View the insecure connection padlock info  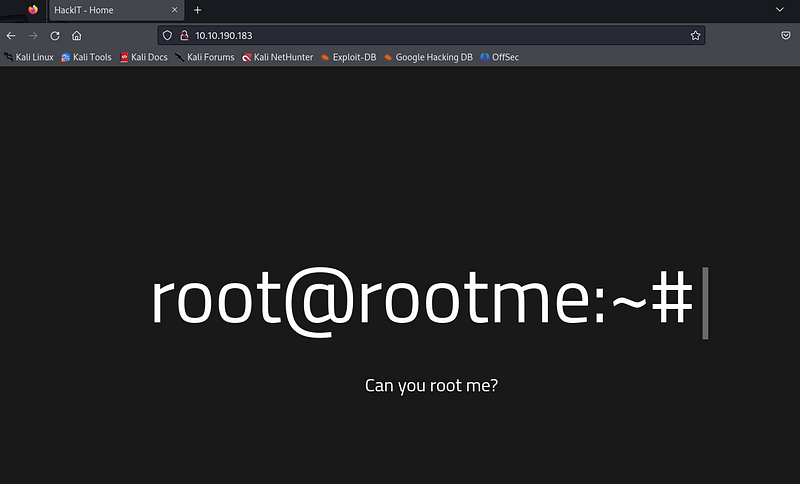[184, 36]
